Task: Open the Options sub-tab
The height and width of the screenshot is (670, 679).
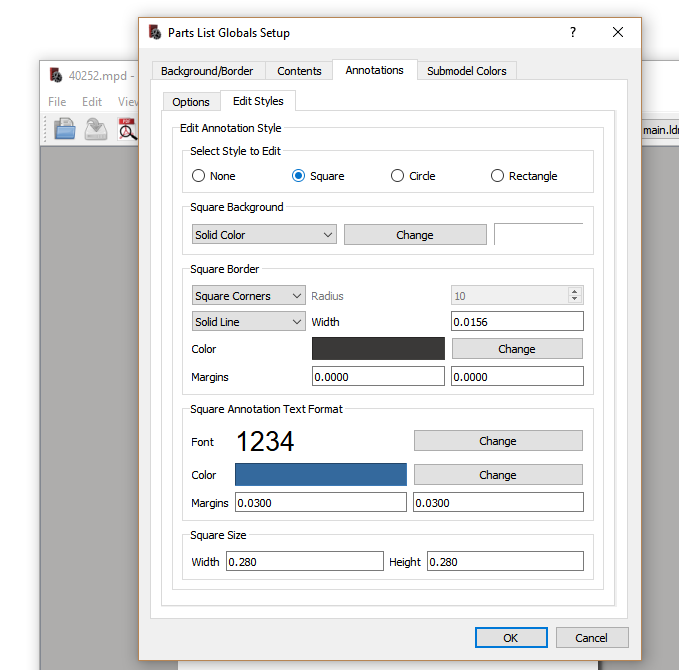Action: (191, 102)
